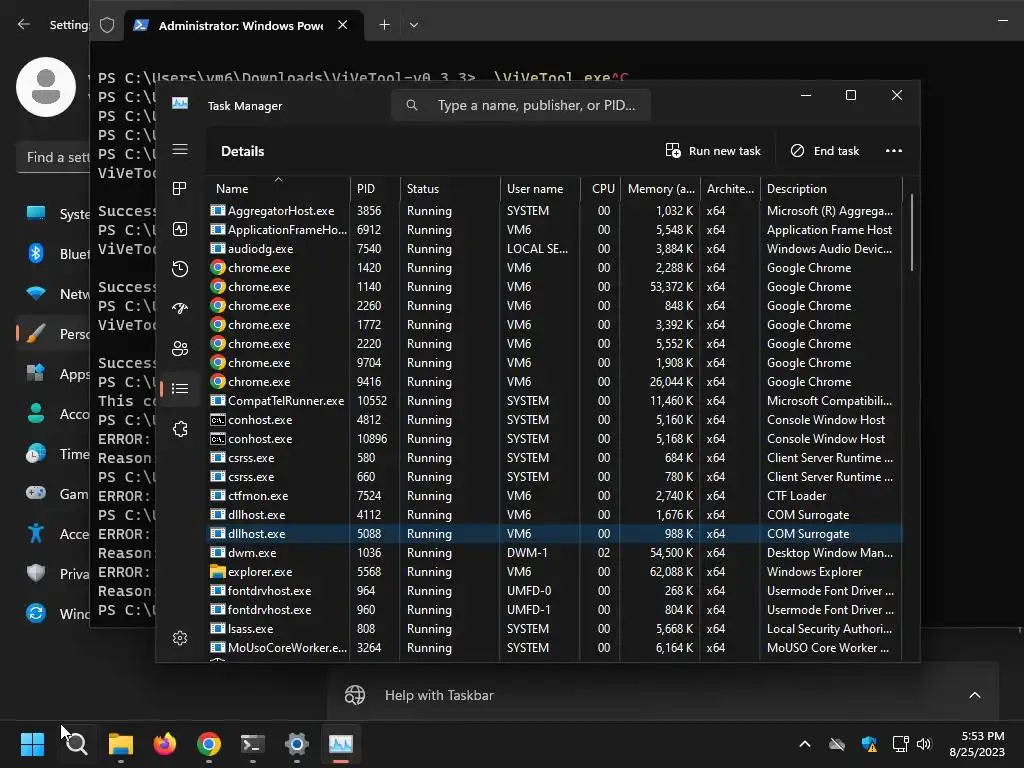This screenshot has height=768, width=1024.
Task: Sort by Architecture column header
Action: tap(730, 189)
